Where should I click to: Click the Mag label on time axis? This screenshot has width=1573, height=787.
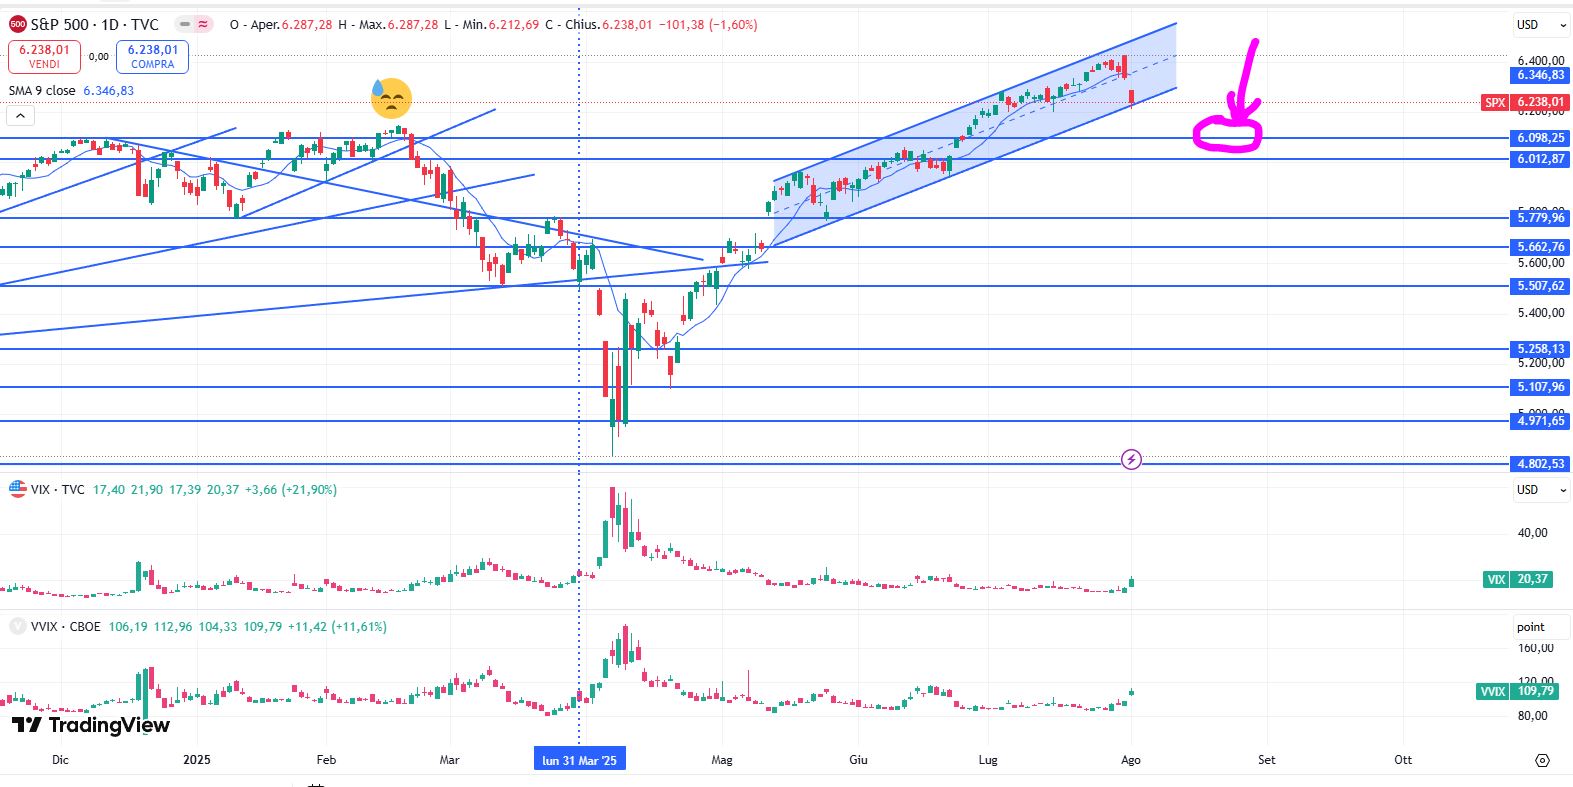722,760
